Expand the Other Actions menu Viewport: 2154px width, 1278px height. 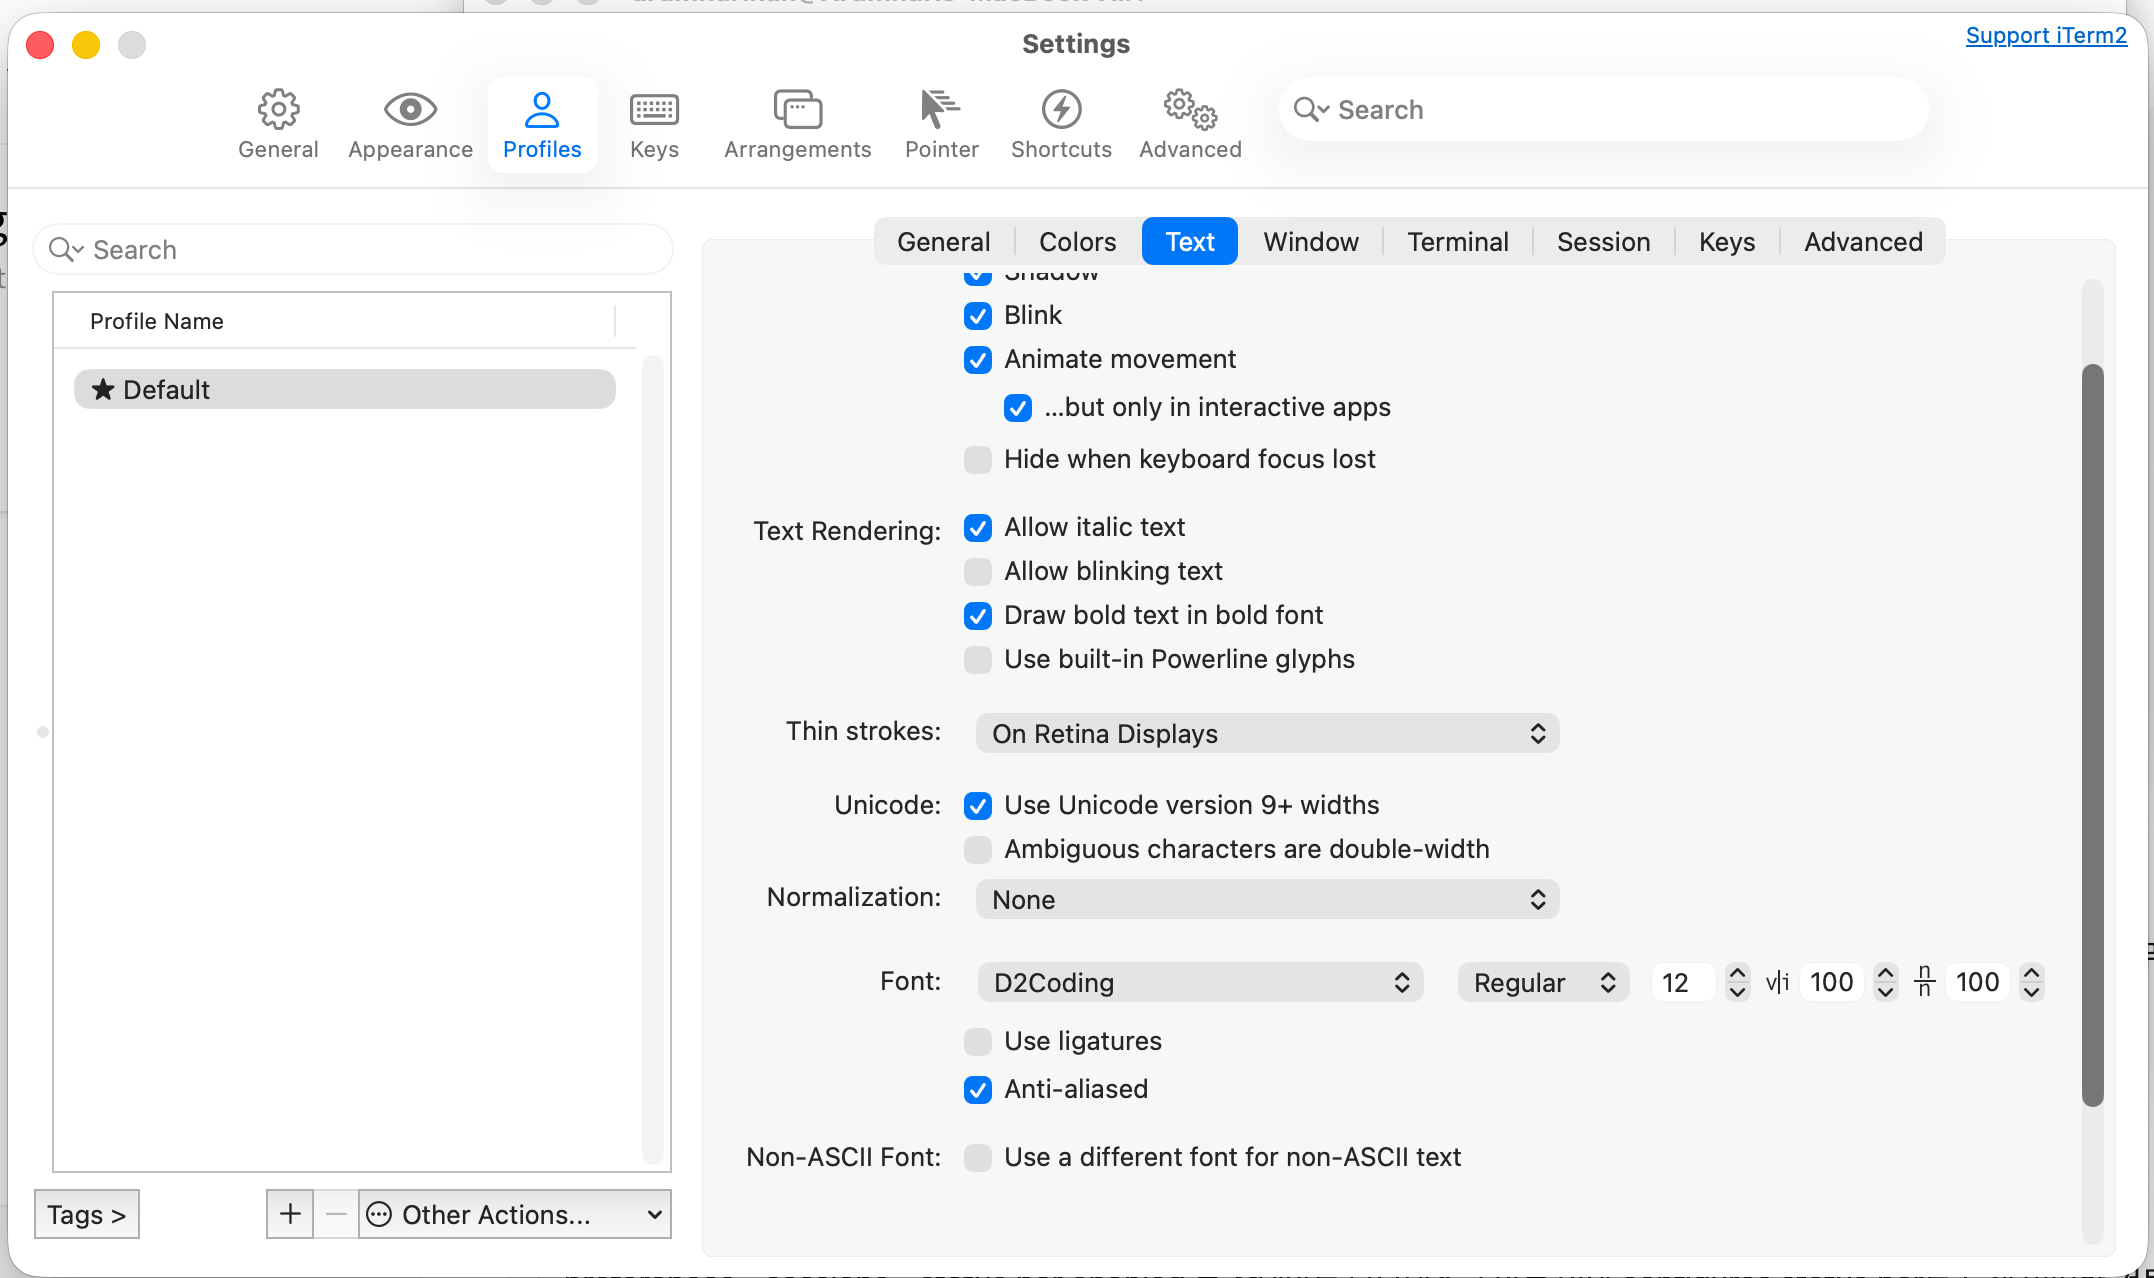click(515, 1214)
